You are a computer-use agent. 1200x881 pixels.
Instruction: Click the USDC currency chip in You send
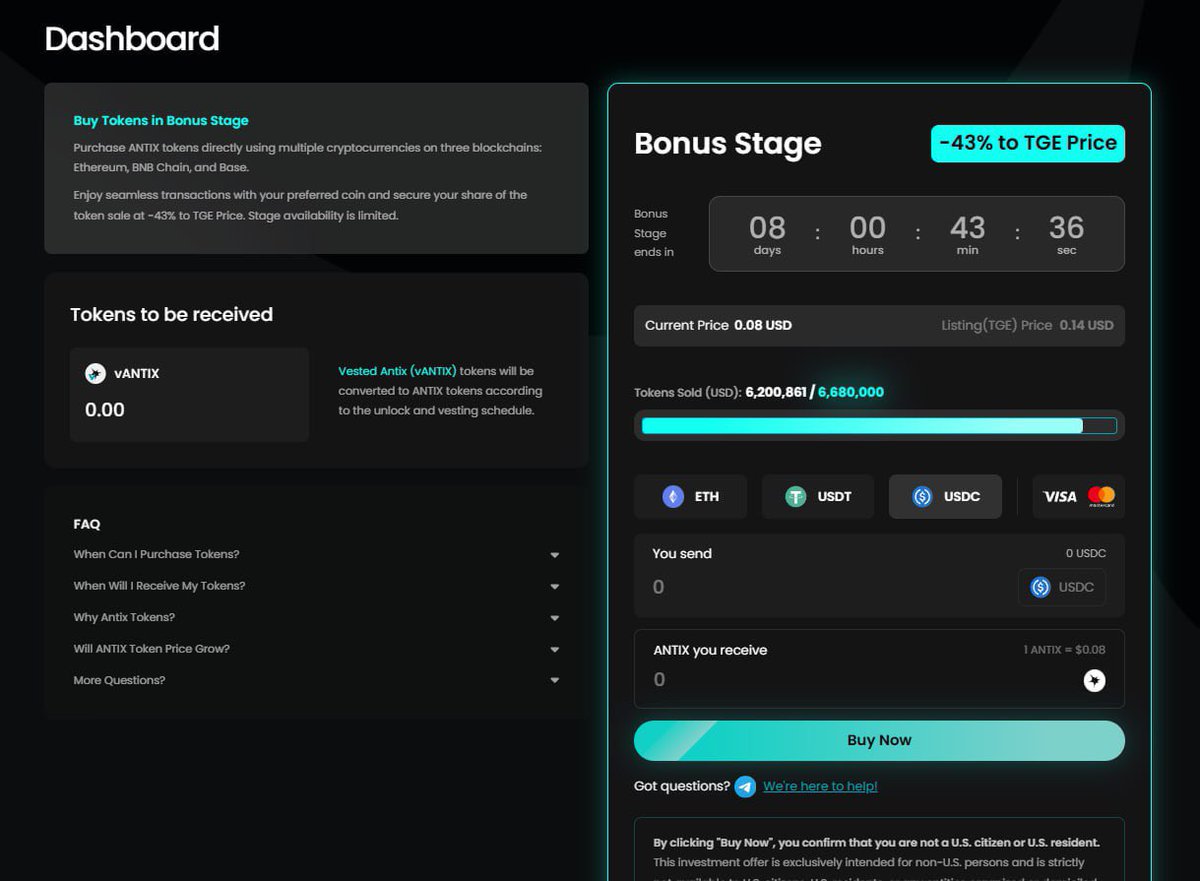[1062, 587]
